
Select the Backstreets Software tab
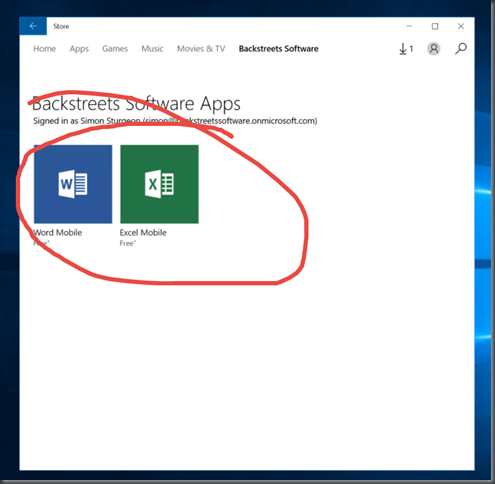pos(279,49)
